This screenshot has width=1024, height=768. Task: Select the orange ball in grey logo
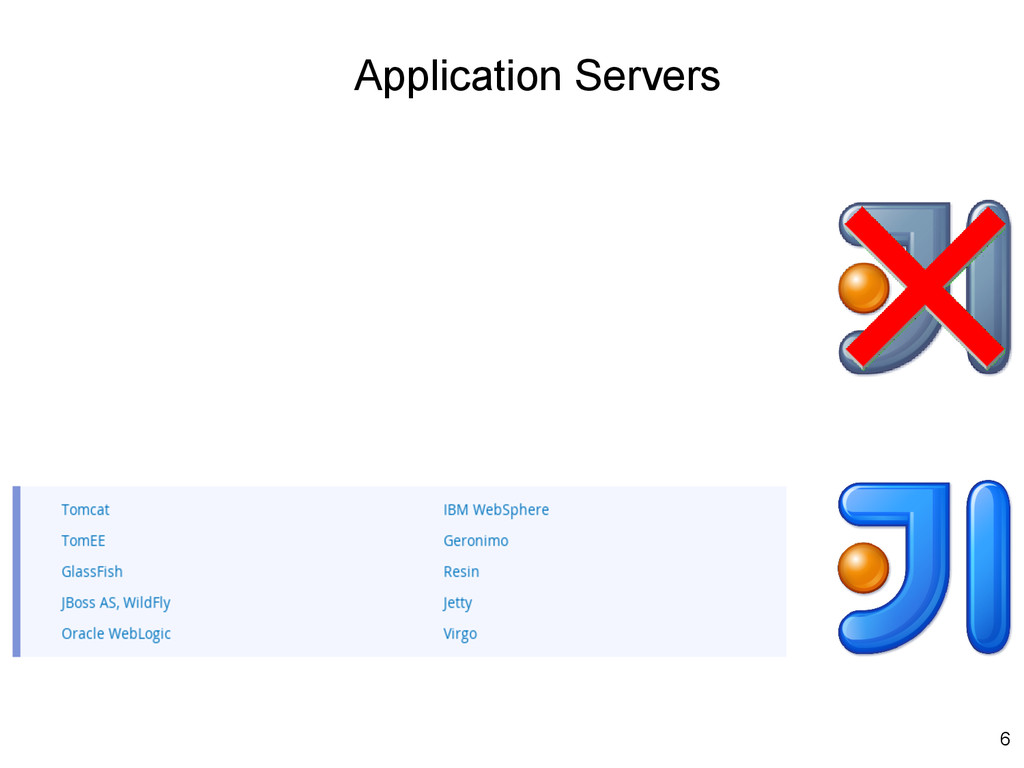pyautogui.click(x=862, y=288)
